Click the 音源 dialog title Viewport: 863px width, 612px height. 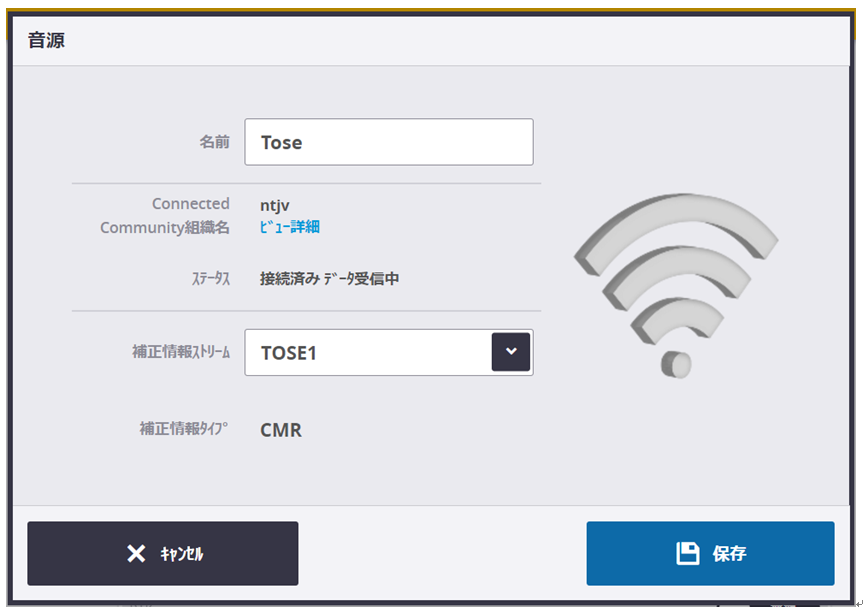point(46,42)
